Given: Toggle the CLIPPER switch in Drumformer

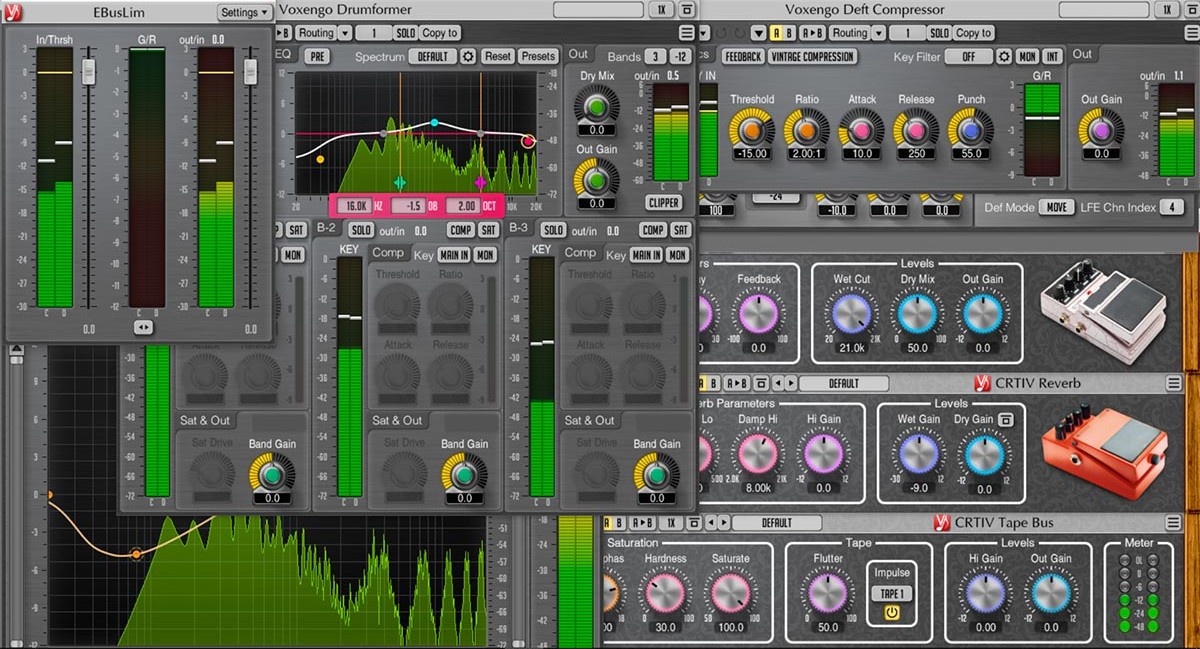Looking at the screenshot, I should click(x=663, y=202).
